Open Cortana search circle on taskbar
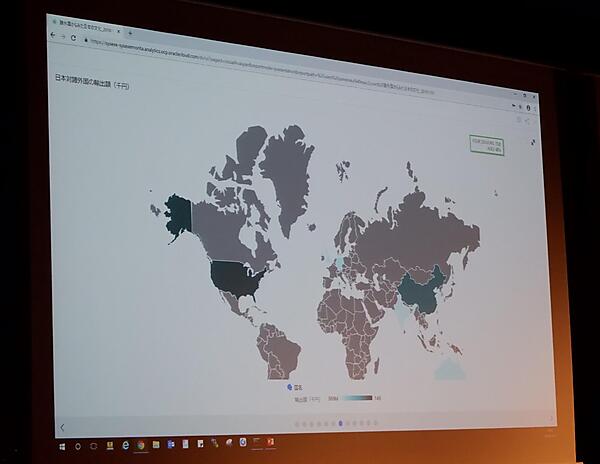 point(78,446)
